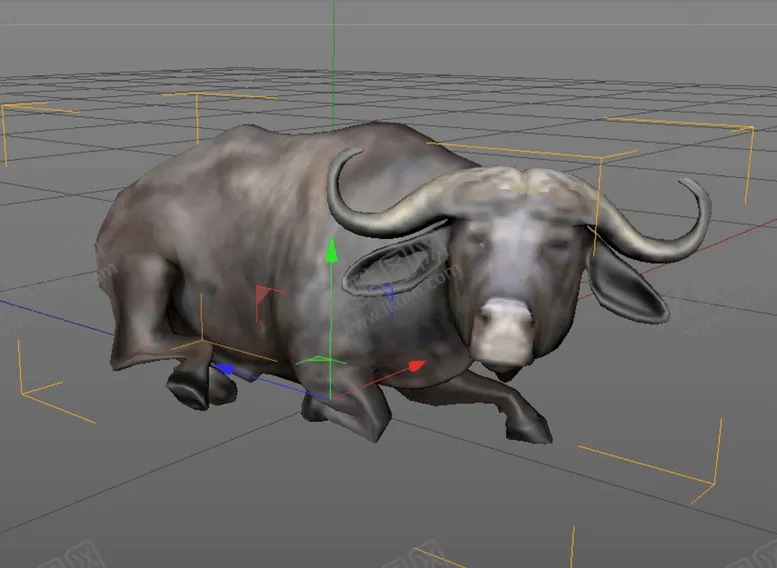777x568 pixels.
Task: Select the blue plane handle near the ear
Action: click(x=385, y=299)
